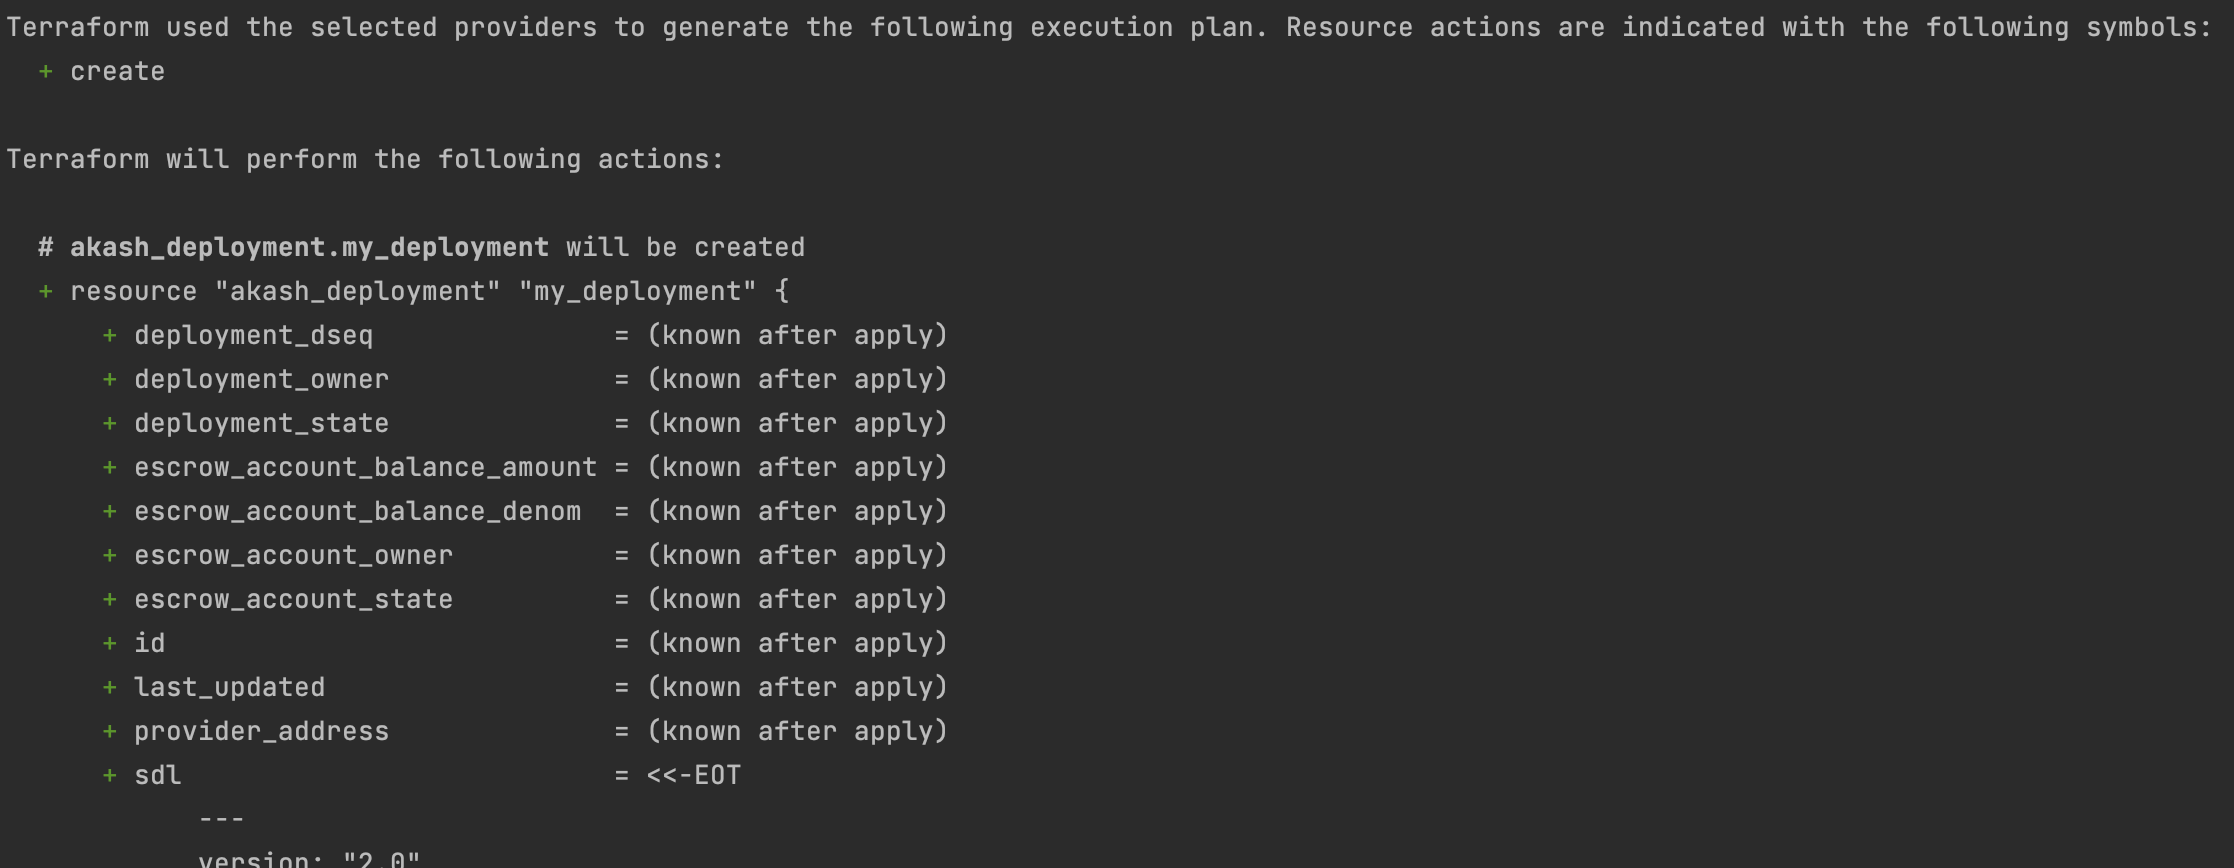The image size is (2234, 868).
Task: Click the escrow_account_owner attribute name
Action: (293, 556)
